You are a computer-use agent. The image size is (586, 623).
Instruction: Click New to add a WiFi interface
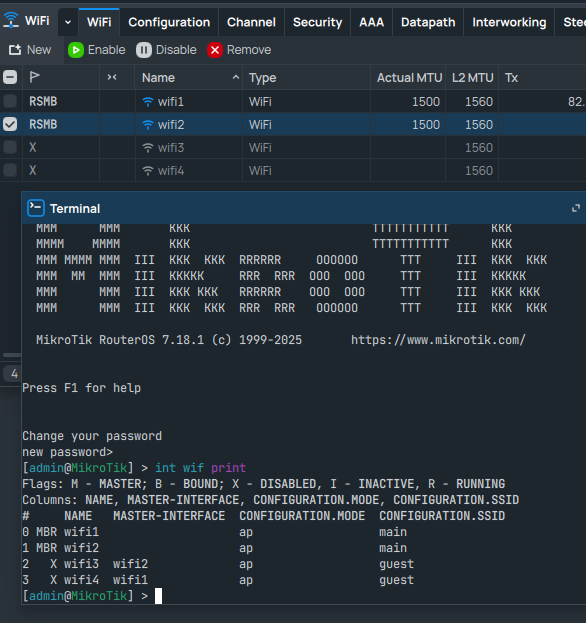pos(30,50)
